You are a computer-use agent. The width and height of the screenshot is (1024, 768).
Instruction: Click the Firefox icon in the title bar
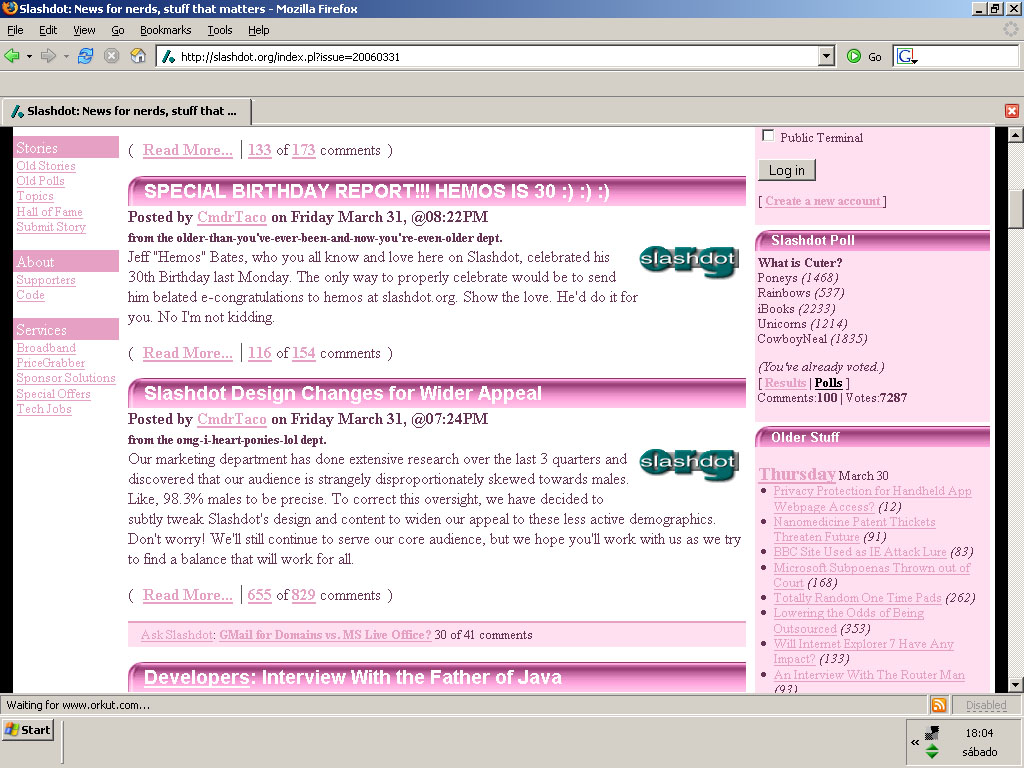(9, 8)
